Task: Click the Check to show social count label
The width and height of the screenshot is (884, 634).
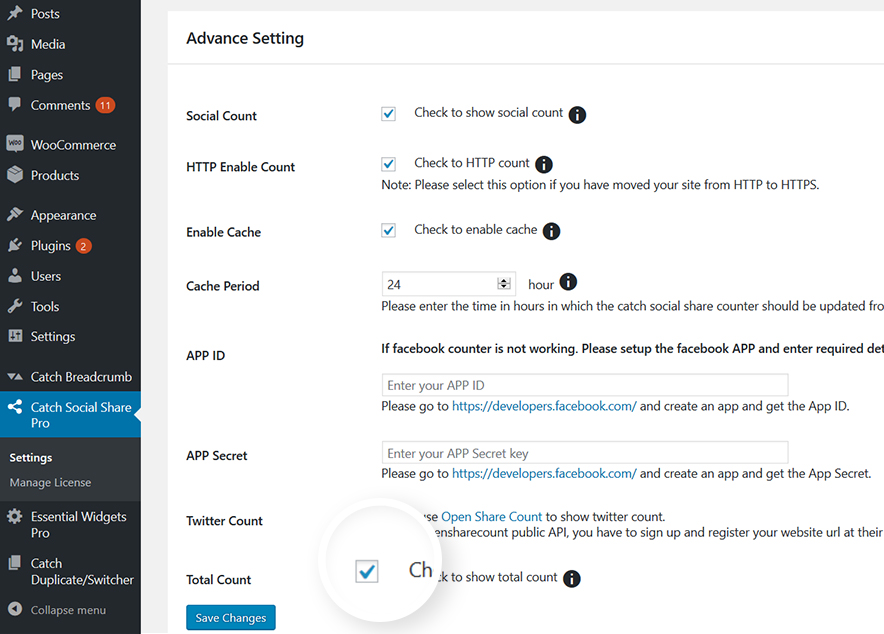Action: (x=488, y=112)
